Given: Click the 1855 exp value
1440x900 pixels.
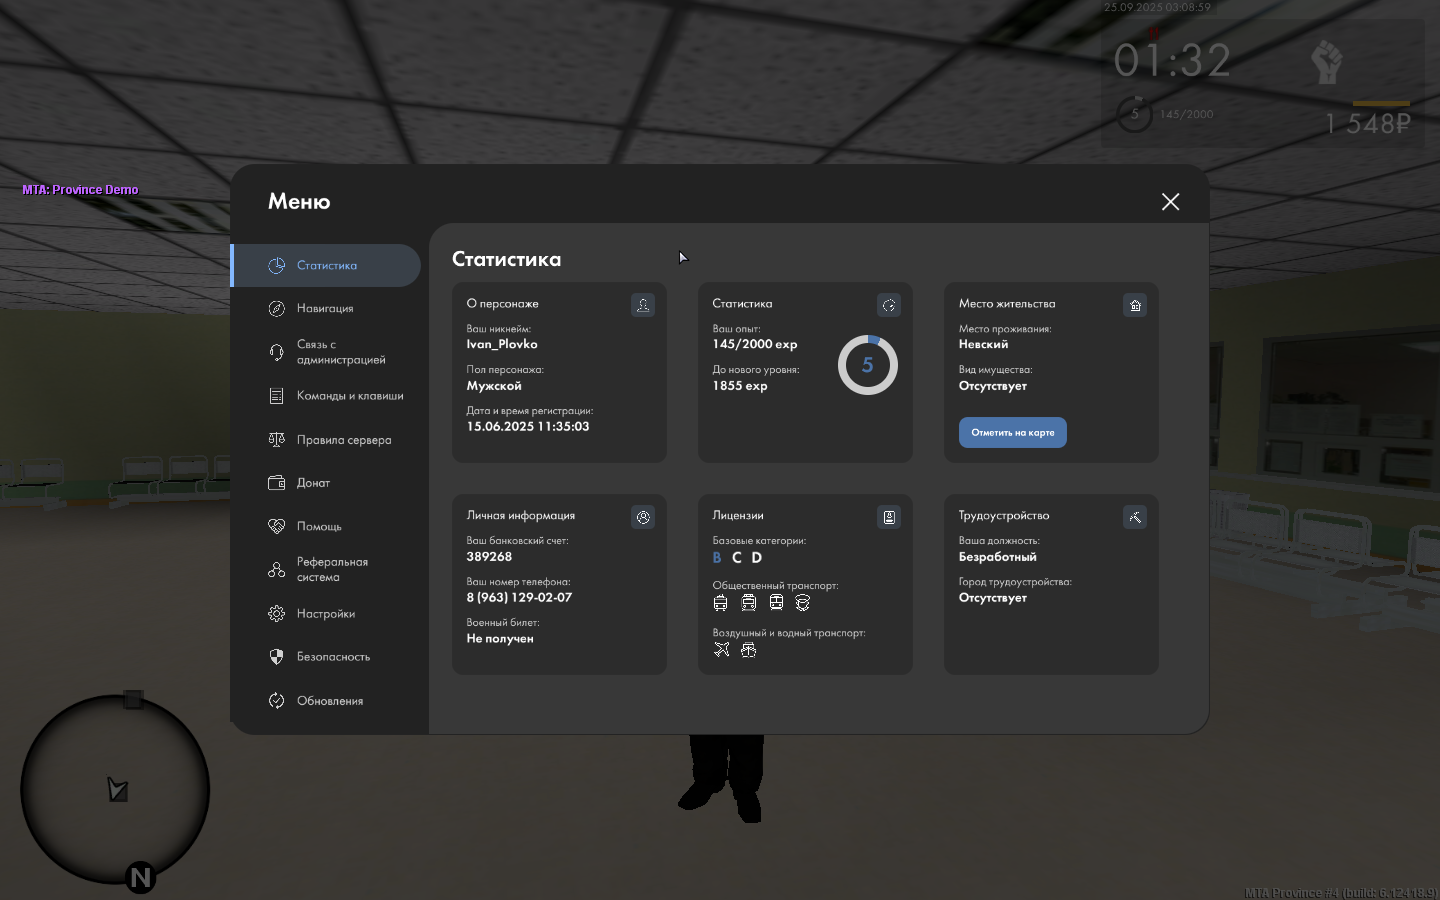Looking at the screenshot, I should click(740, 386).
